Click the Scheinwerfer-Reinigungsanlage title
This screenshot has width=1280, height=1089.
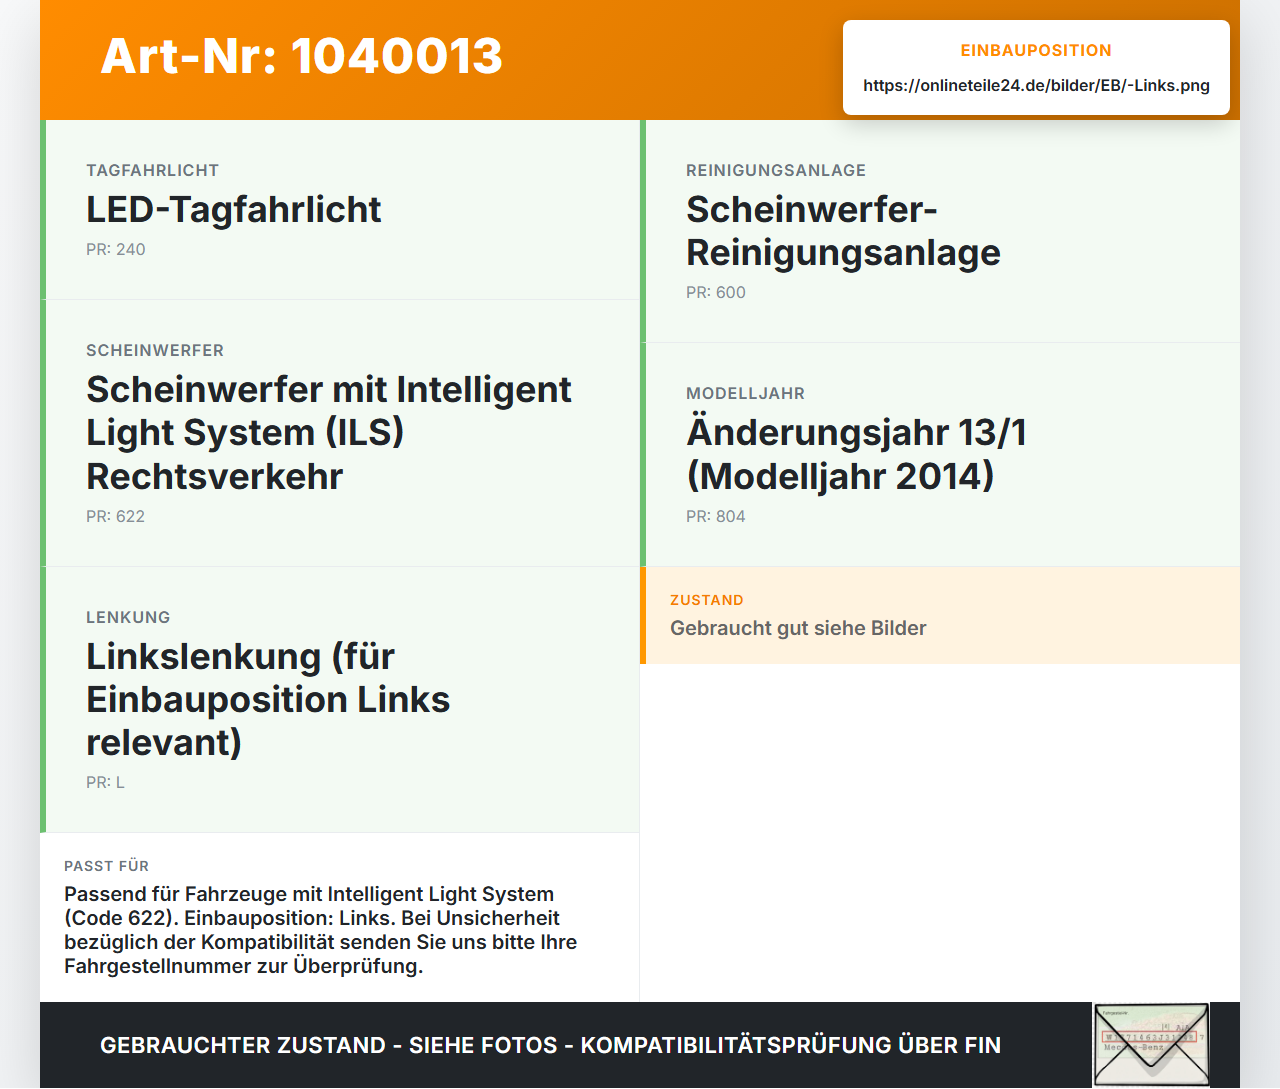(x=843, y=231)
